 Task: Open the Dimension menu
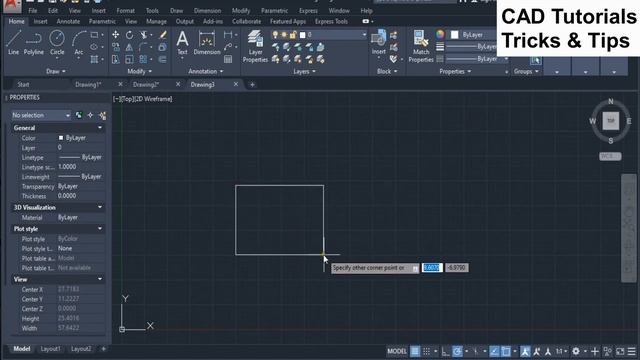click(207, 11)
